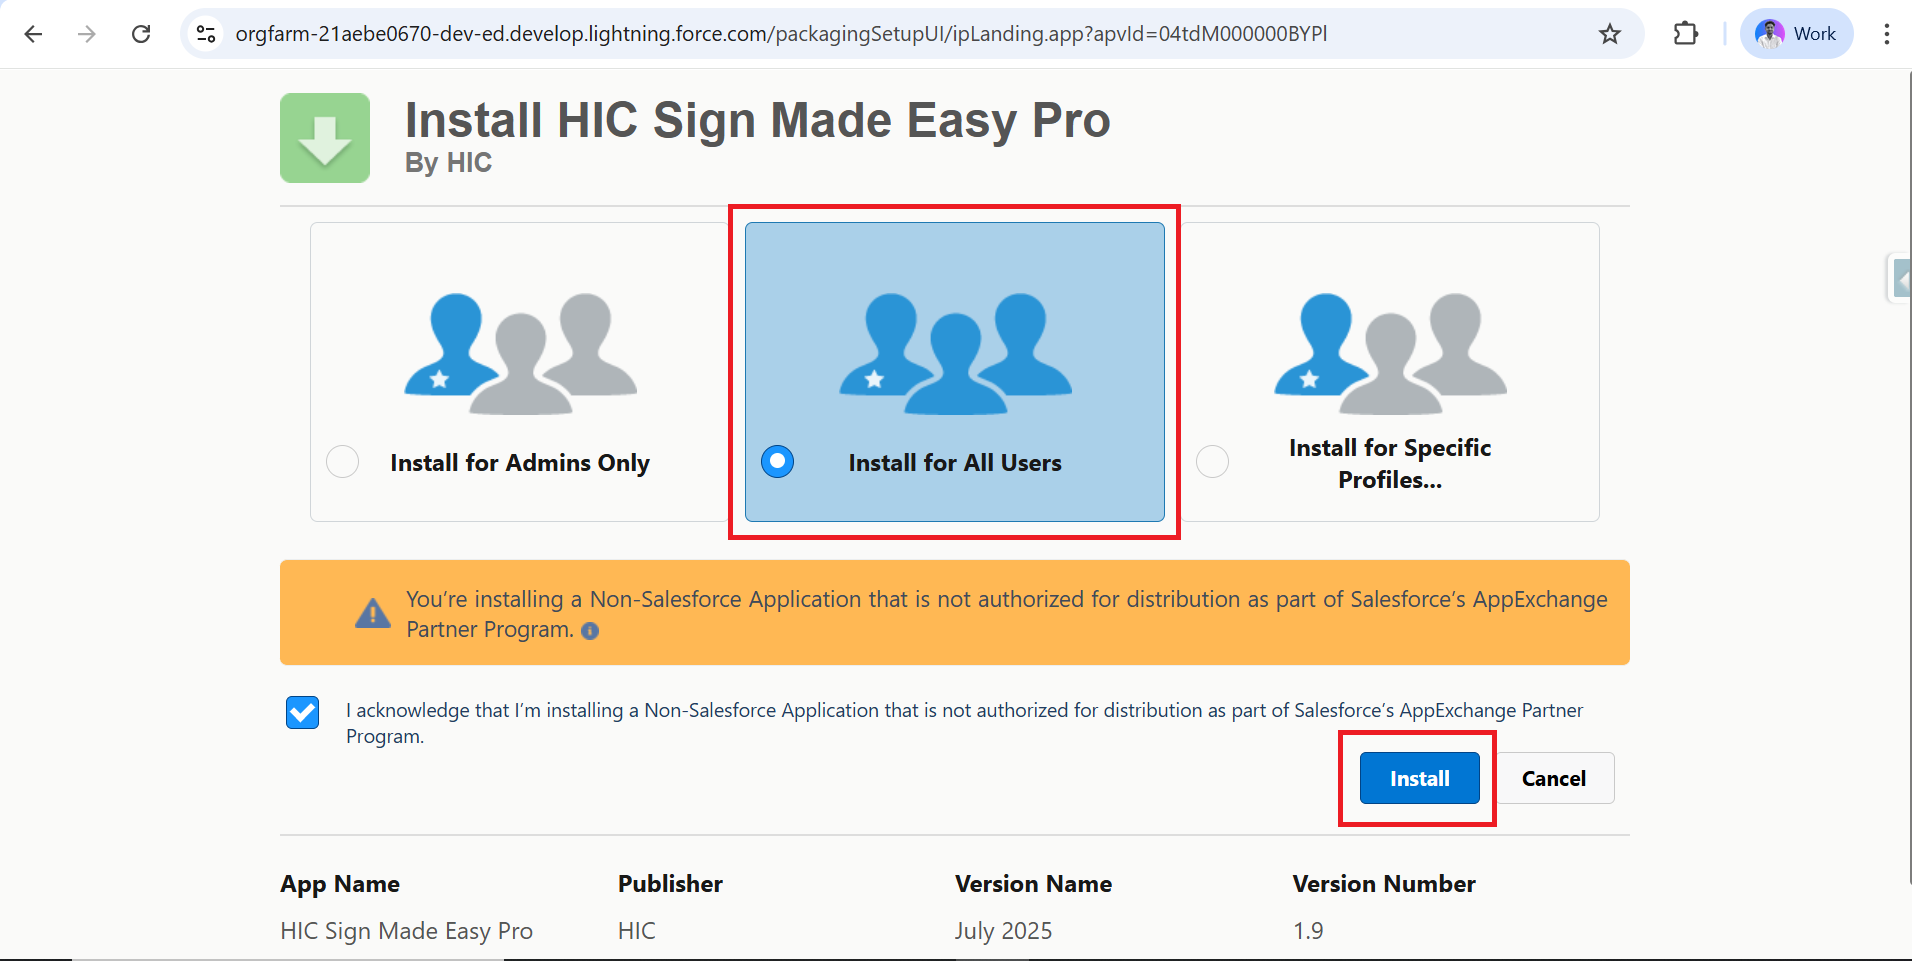Click the Install for Admins Only label

pyautogui.click(x=520, y=463)
